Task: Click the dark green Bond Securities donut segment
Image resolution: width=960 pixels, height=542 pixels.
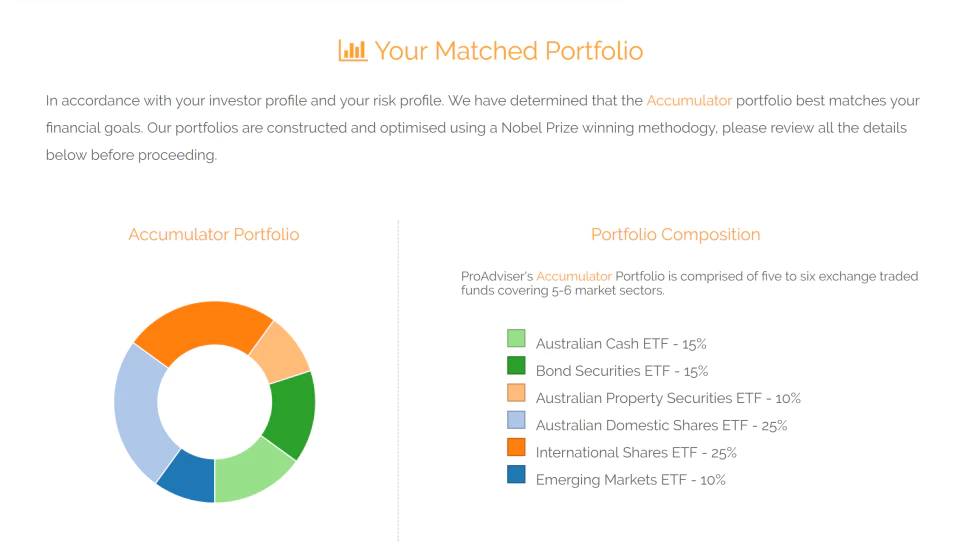Action: tap(293, 413)
